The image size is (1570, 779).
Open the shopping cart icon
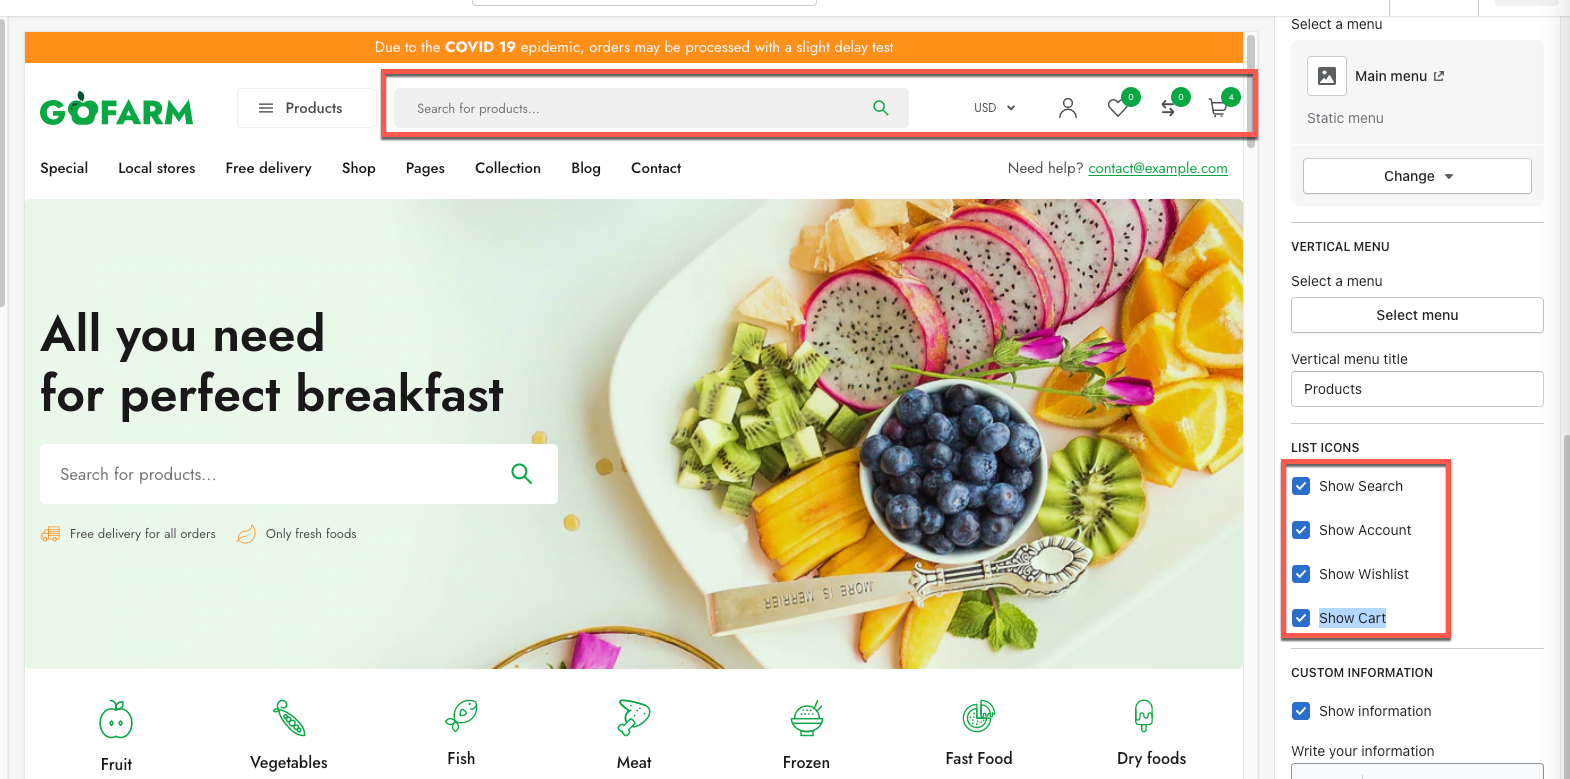pos(1217,108)
